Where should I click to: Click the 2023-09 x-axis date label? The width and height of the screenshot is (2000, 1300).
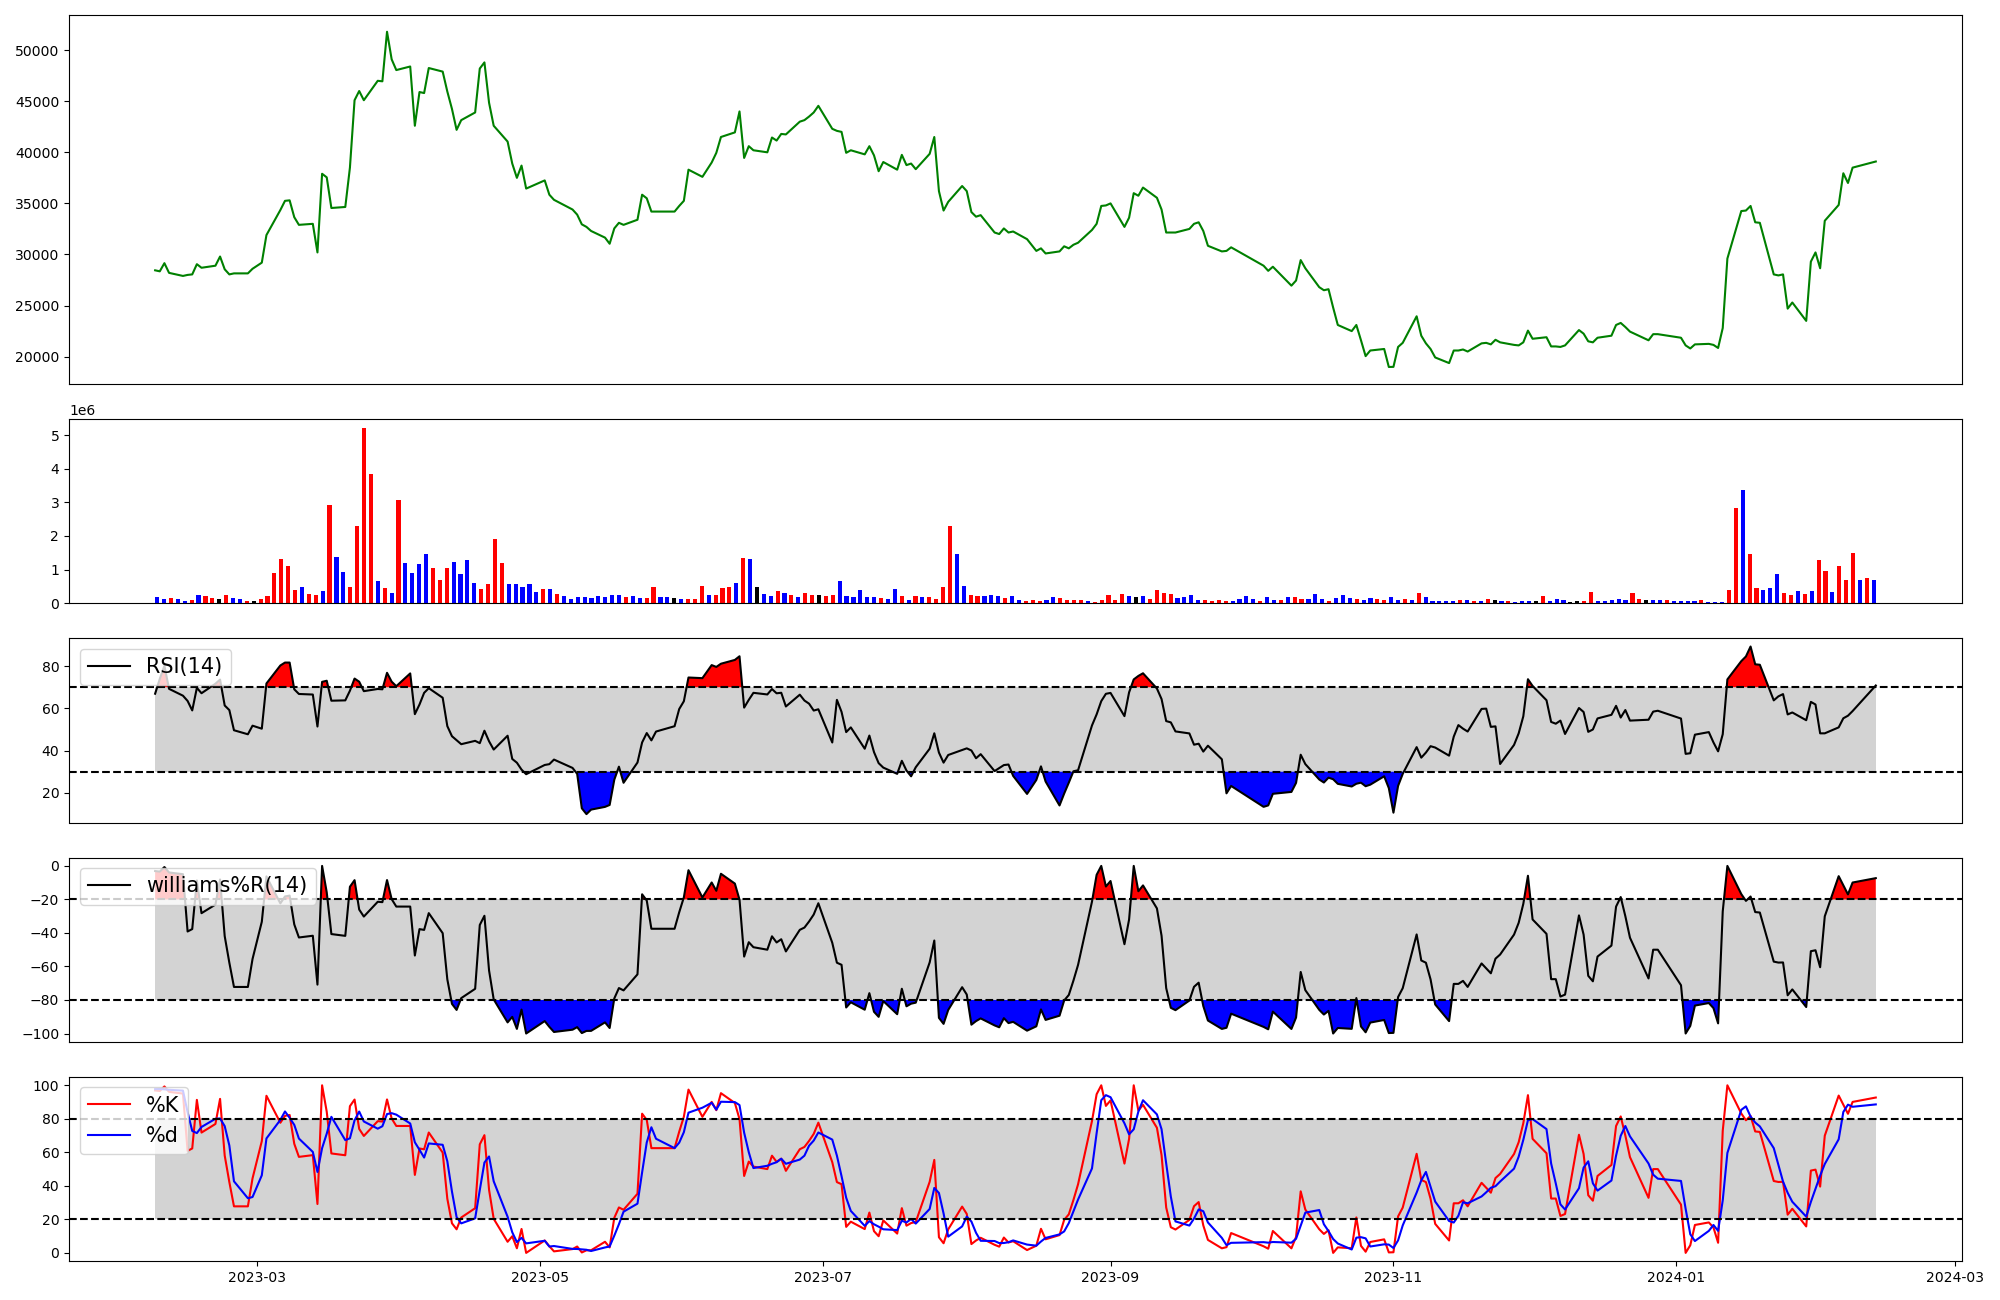1110,1276
